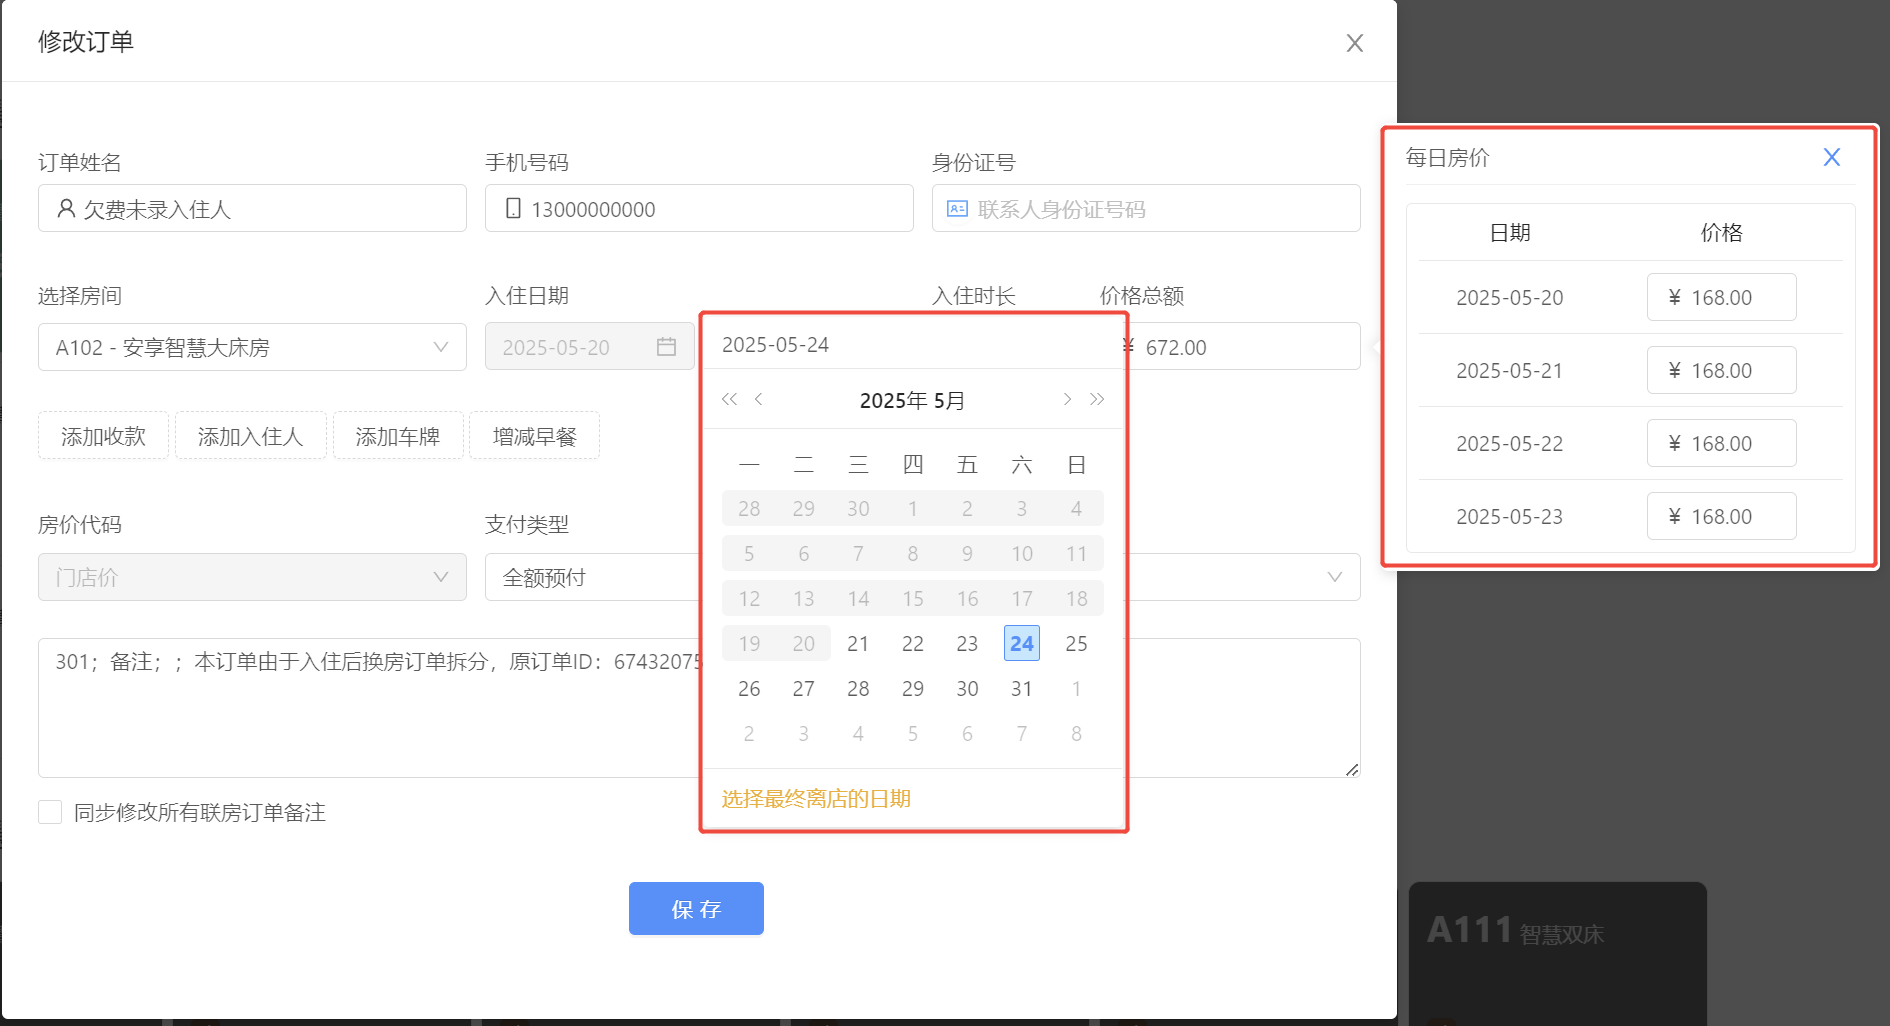Click the phone icon in 手机号码 field
Image resolution: width=1890 pixels, height=1026 pixels.
click(513, 208)
